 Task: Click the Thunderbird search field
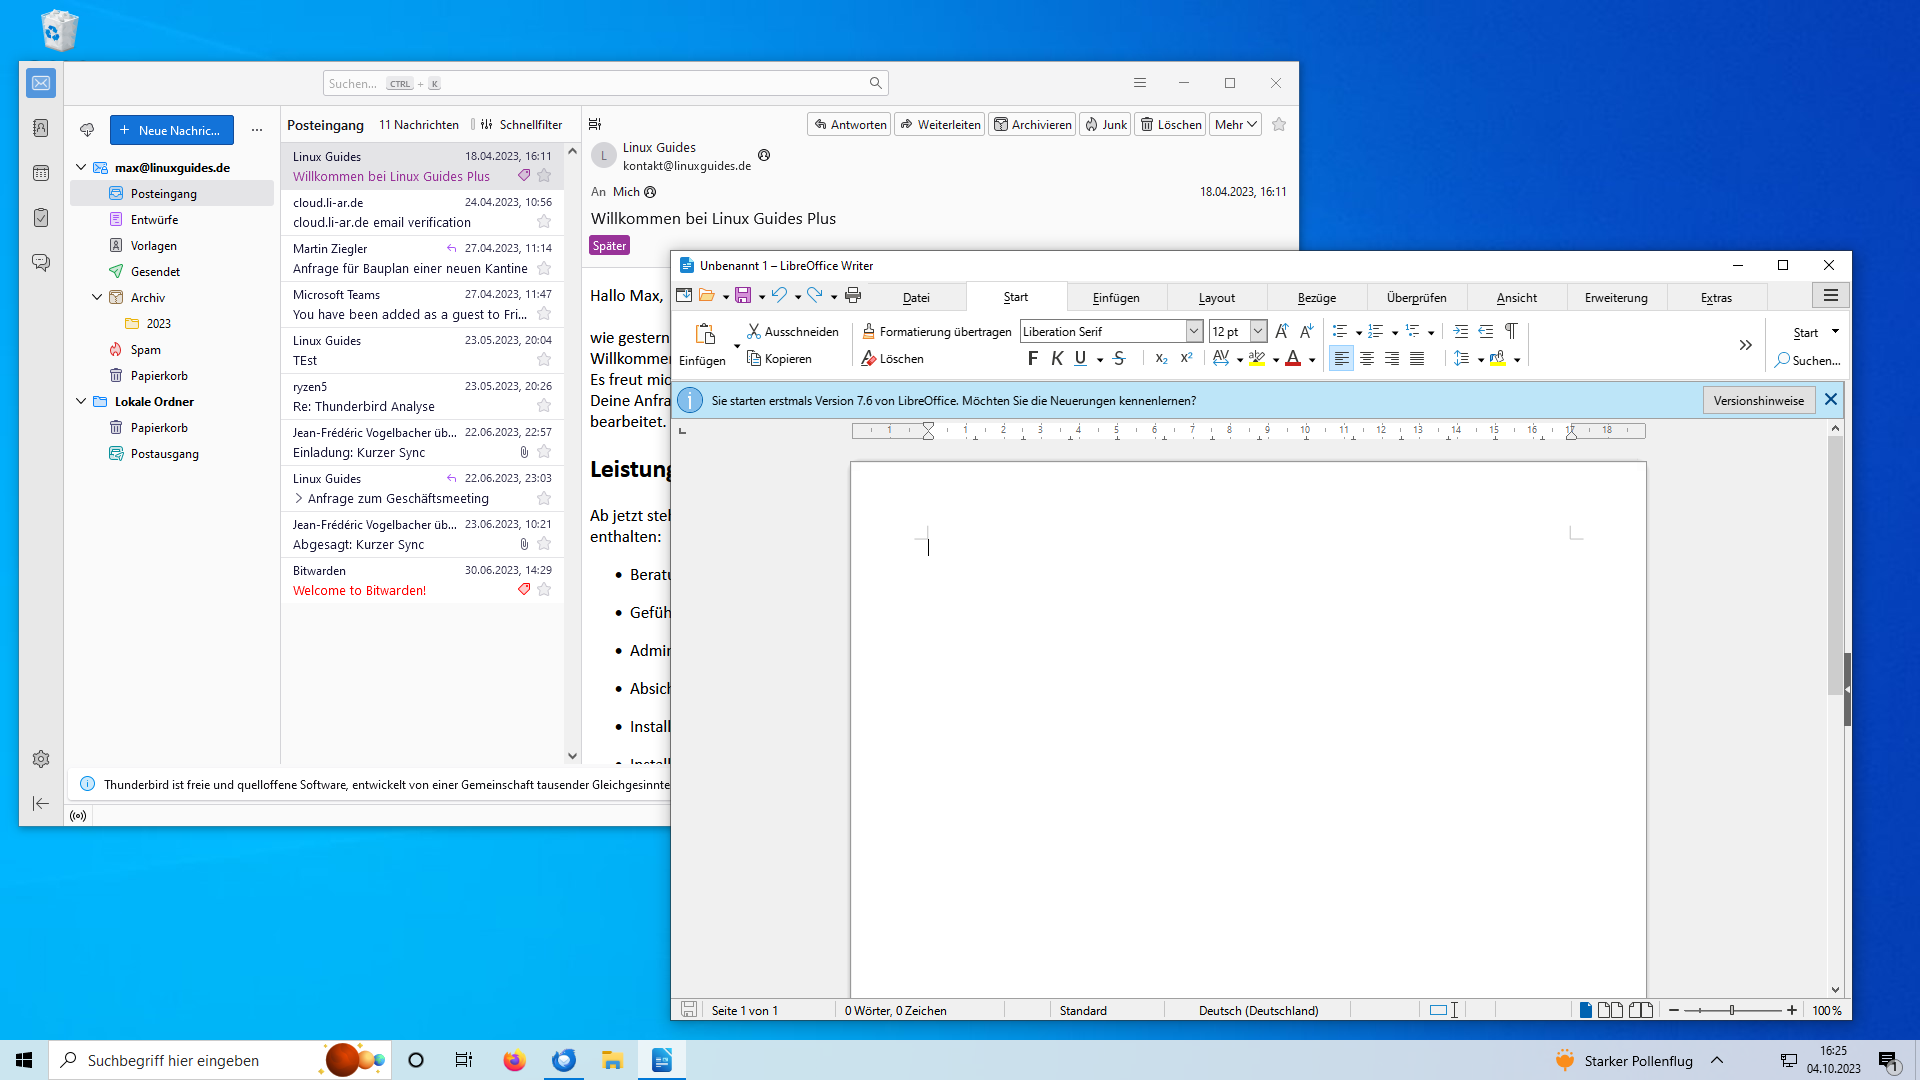605,83
